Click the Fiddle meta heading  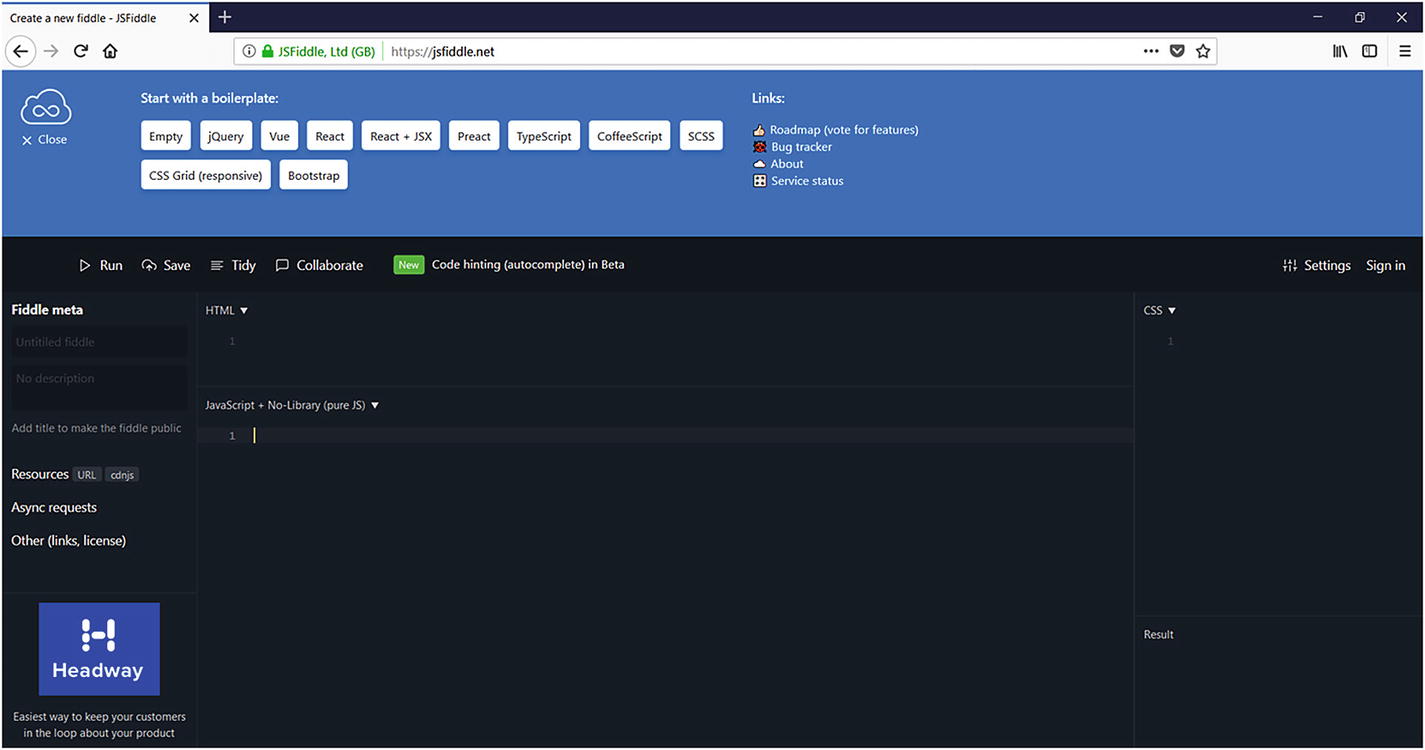point(47,310)
